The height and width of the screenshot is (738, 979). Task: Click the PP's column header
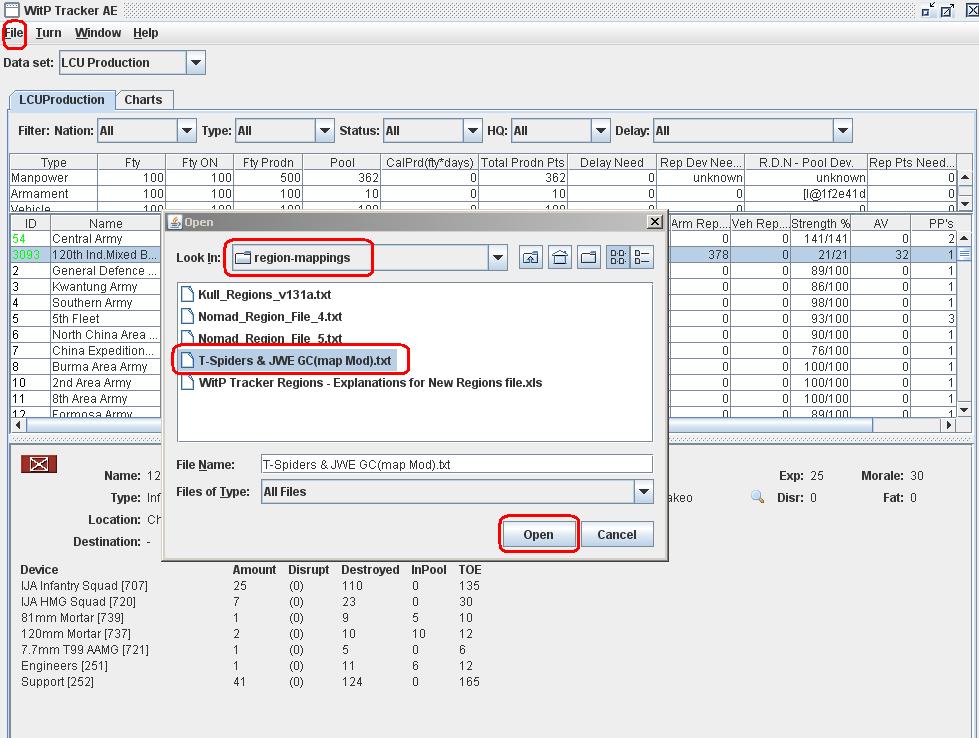[941, 223]
